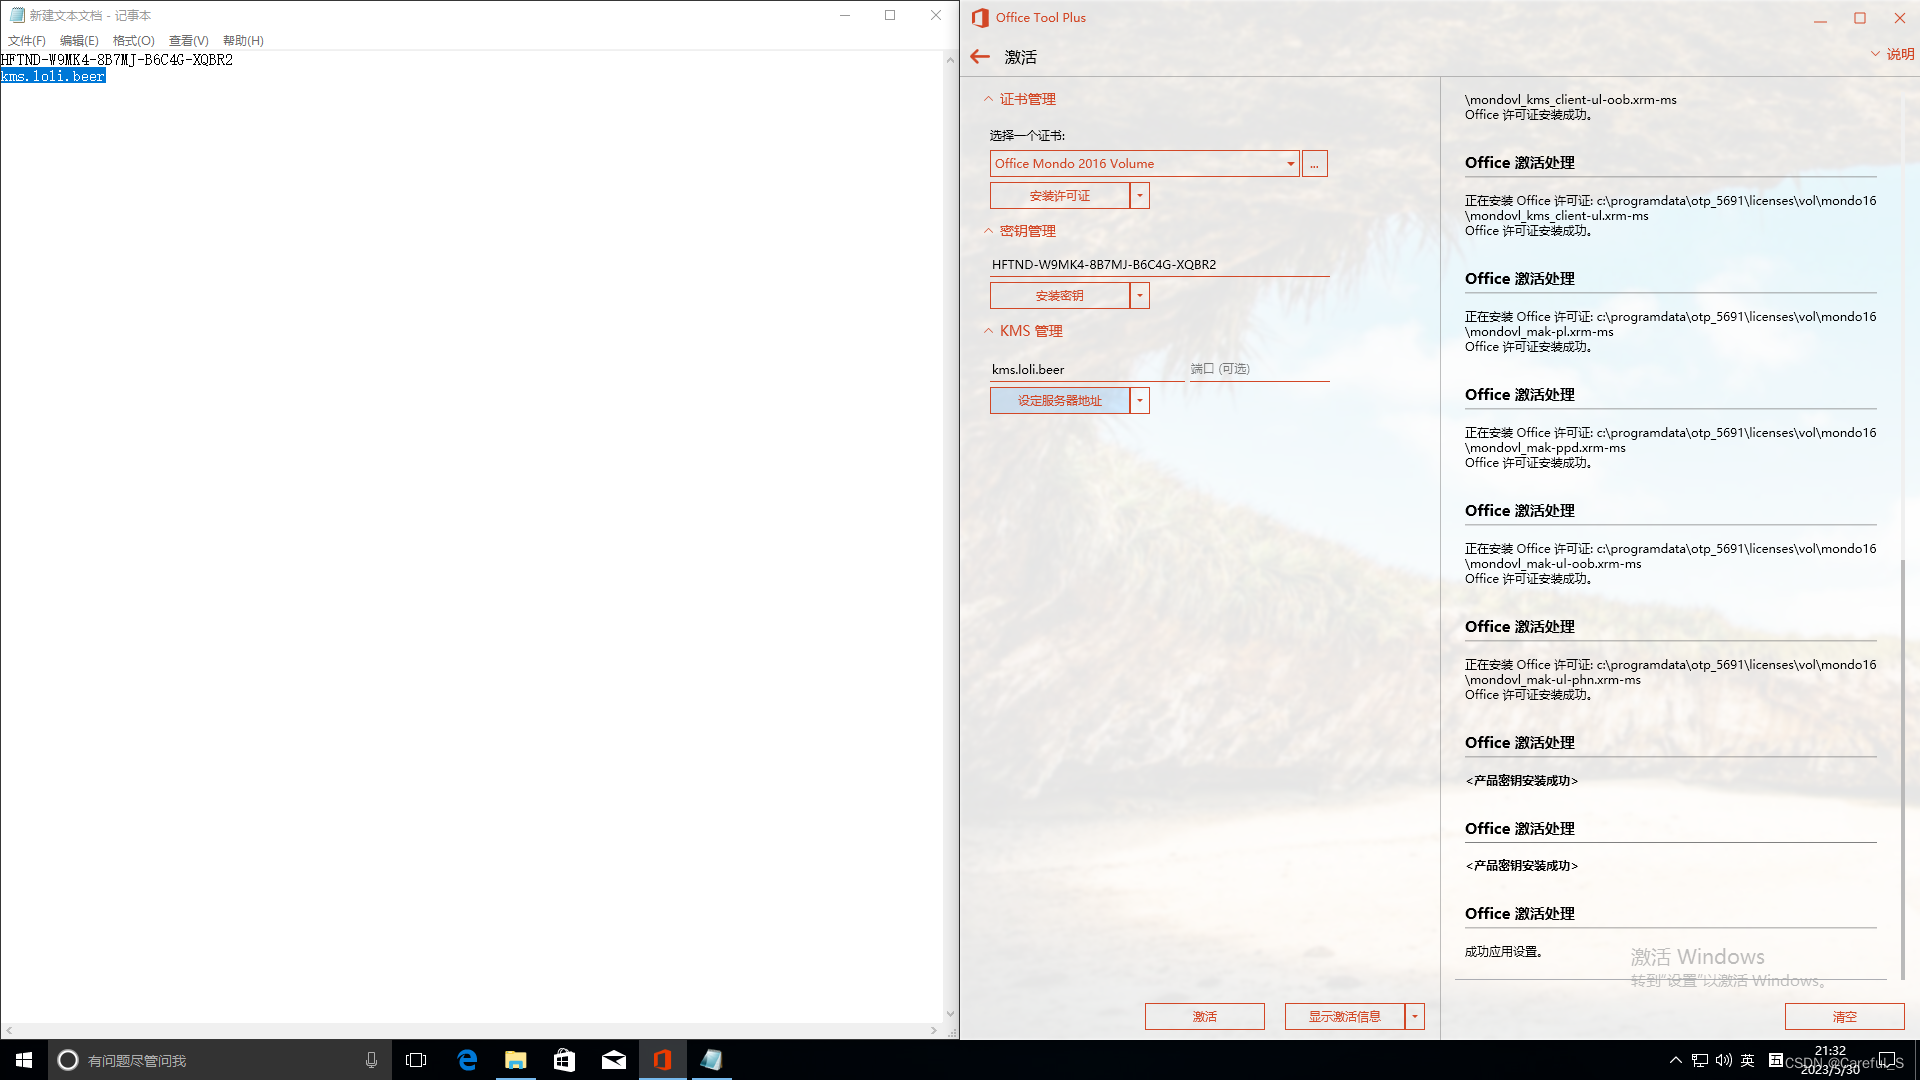Click the Task View taskbar icon
Image resolution: width=1920 pixels, height=1080 pixels.
tap(416, 1060)
